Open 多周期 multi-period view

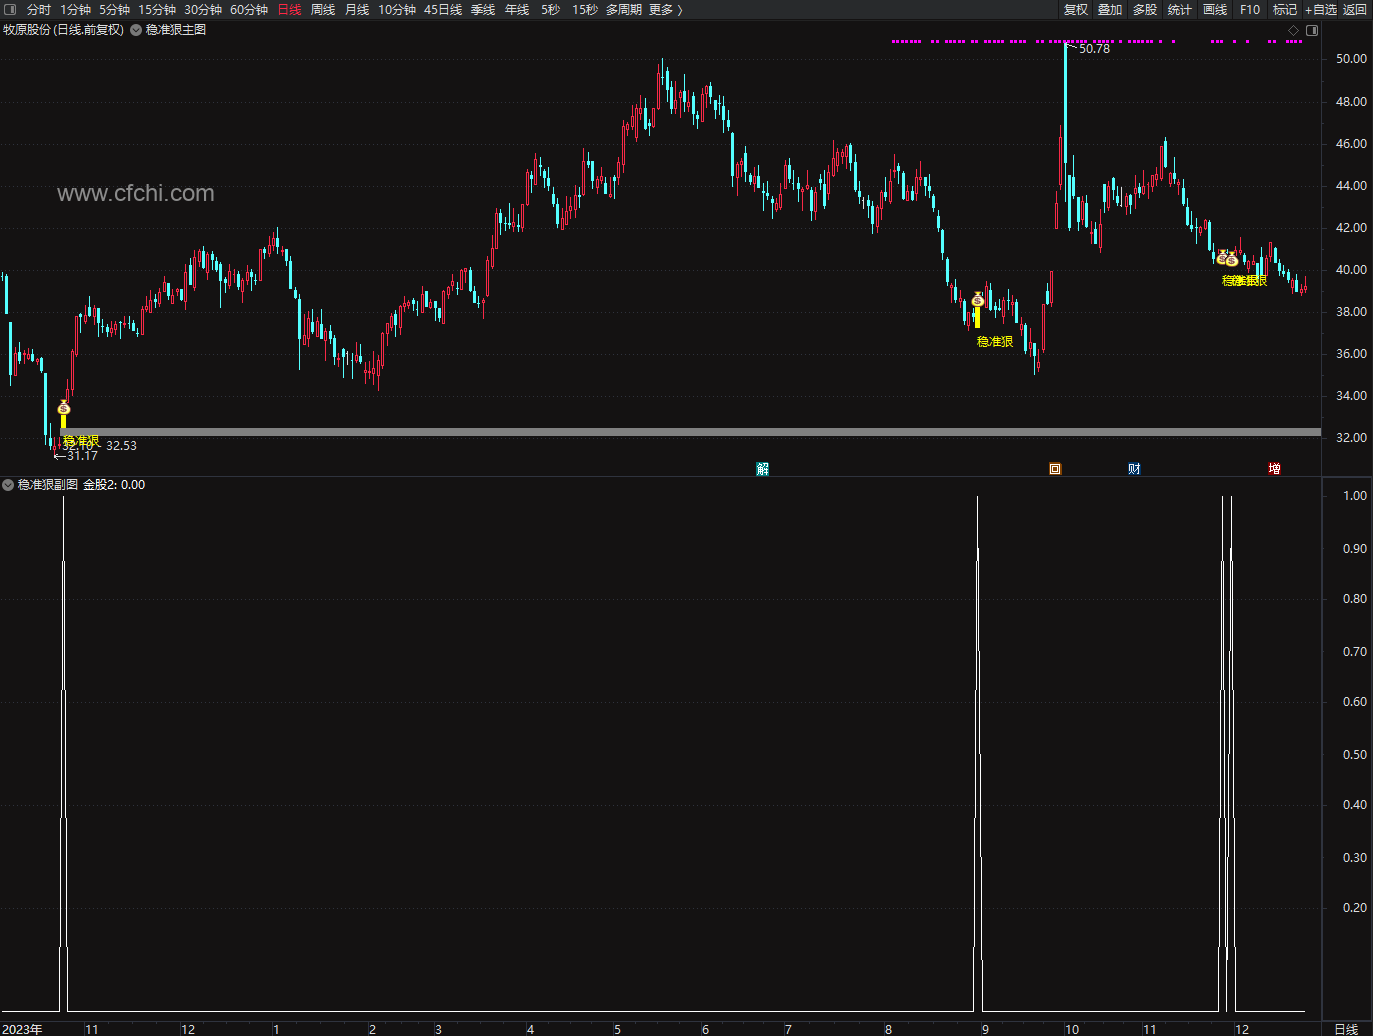pyautogui.click(x=624, y=9)
